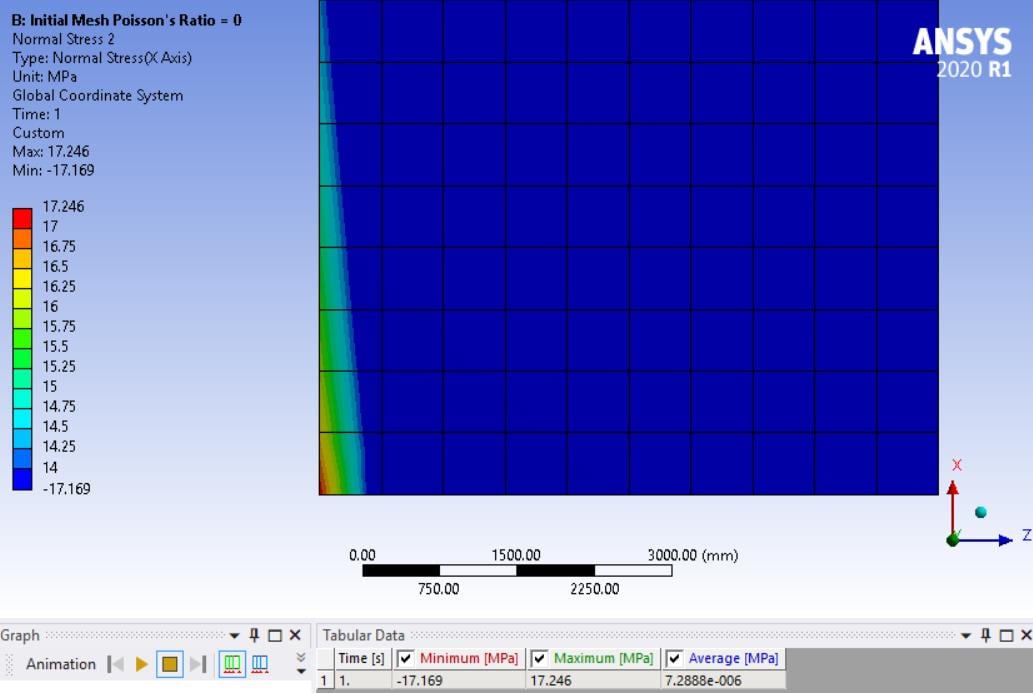Click the legend value 14.75
The image size is (1033, 693).
click(59, 406)
